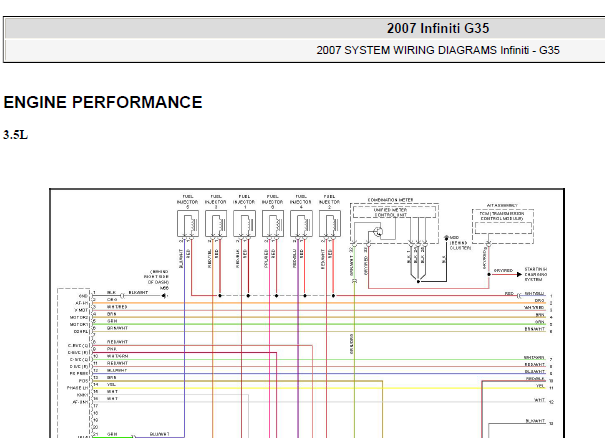Click the horizontal 'GRY/RED' label near the arrow
Screen dimensions: 605x438
(x=503, y=271)
